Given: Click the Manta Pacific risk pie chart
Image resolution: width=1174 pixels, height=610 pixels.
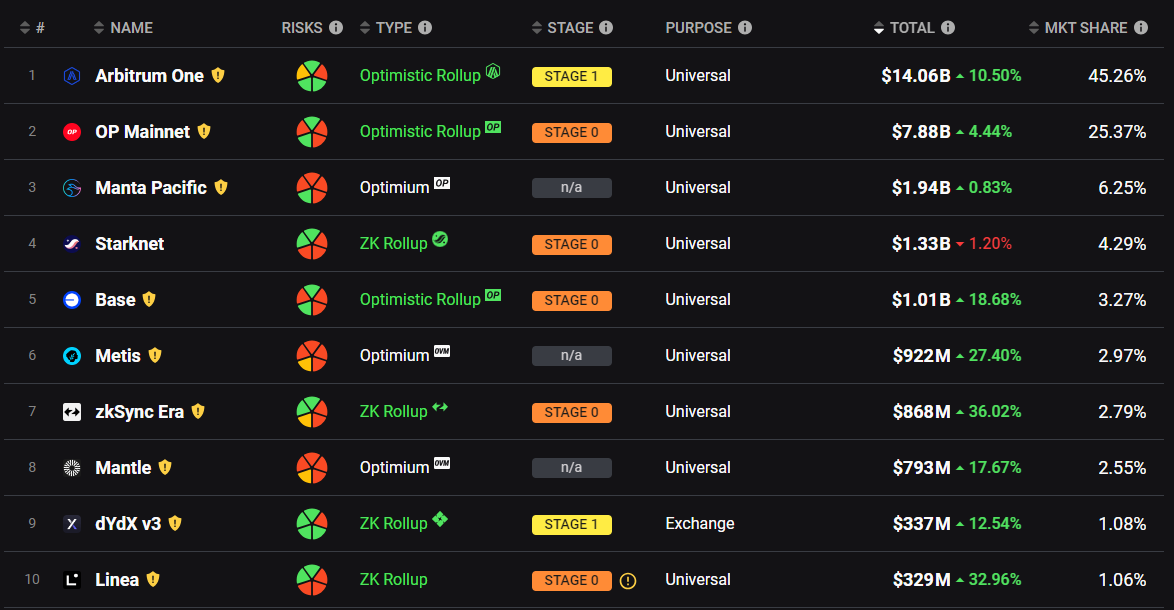Looking at the screenshot, I should [312, 188].
